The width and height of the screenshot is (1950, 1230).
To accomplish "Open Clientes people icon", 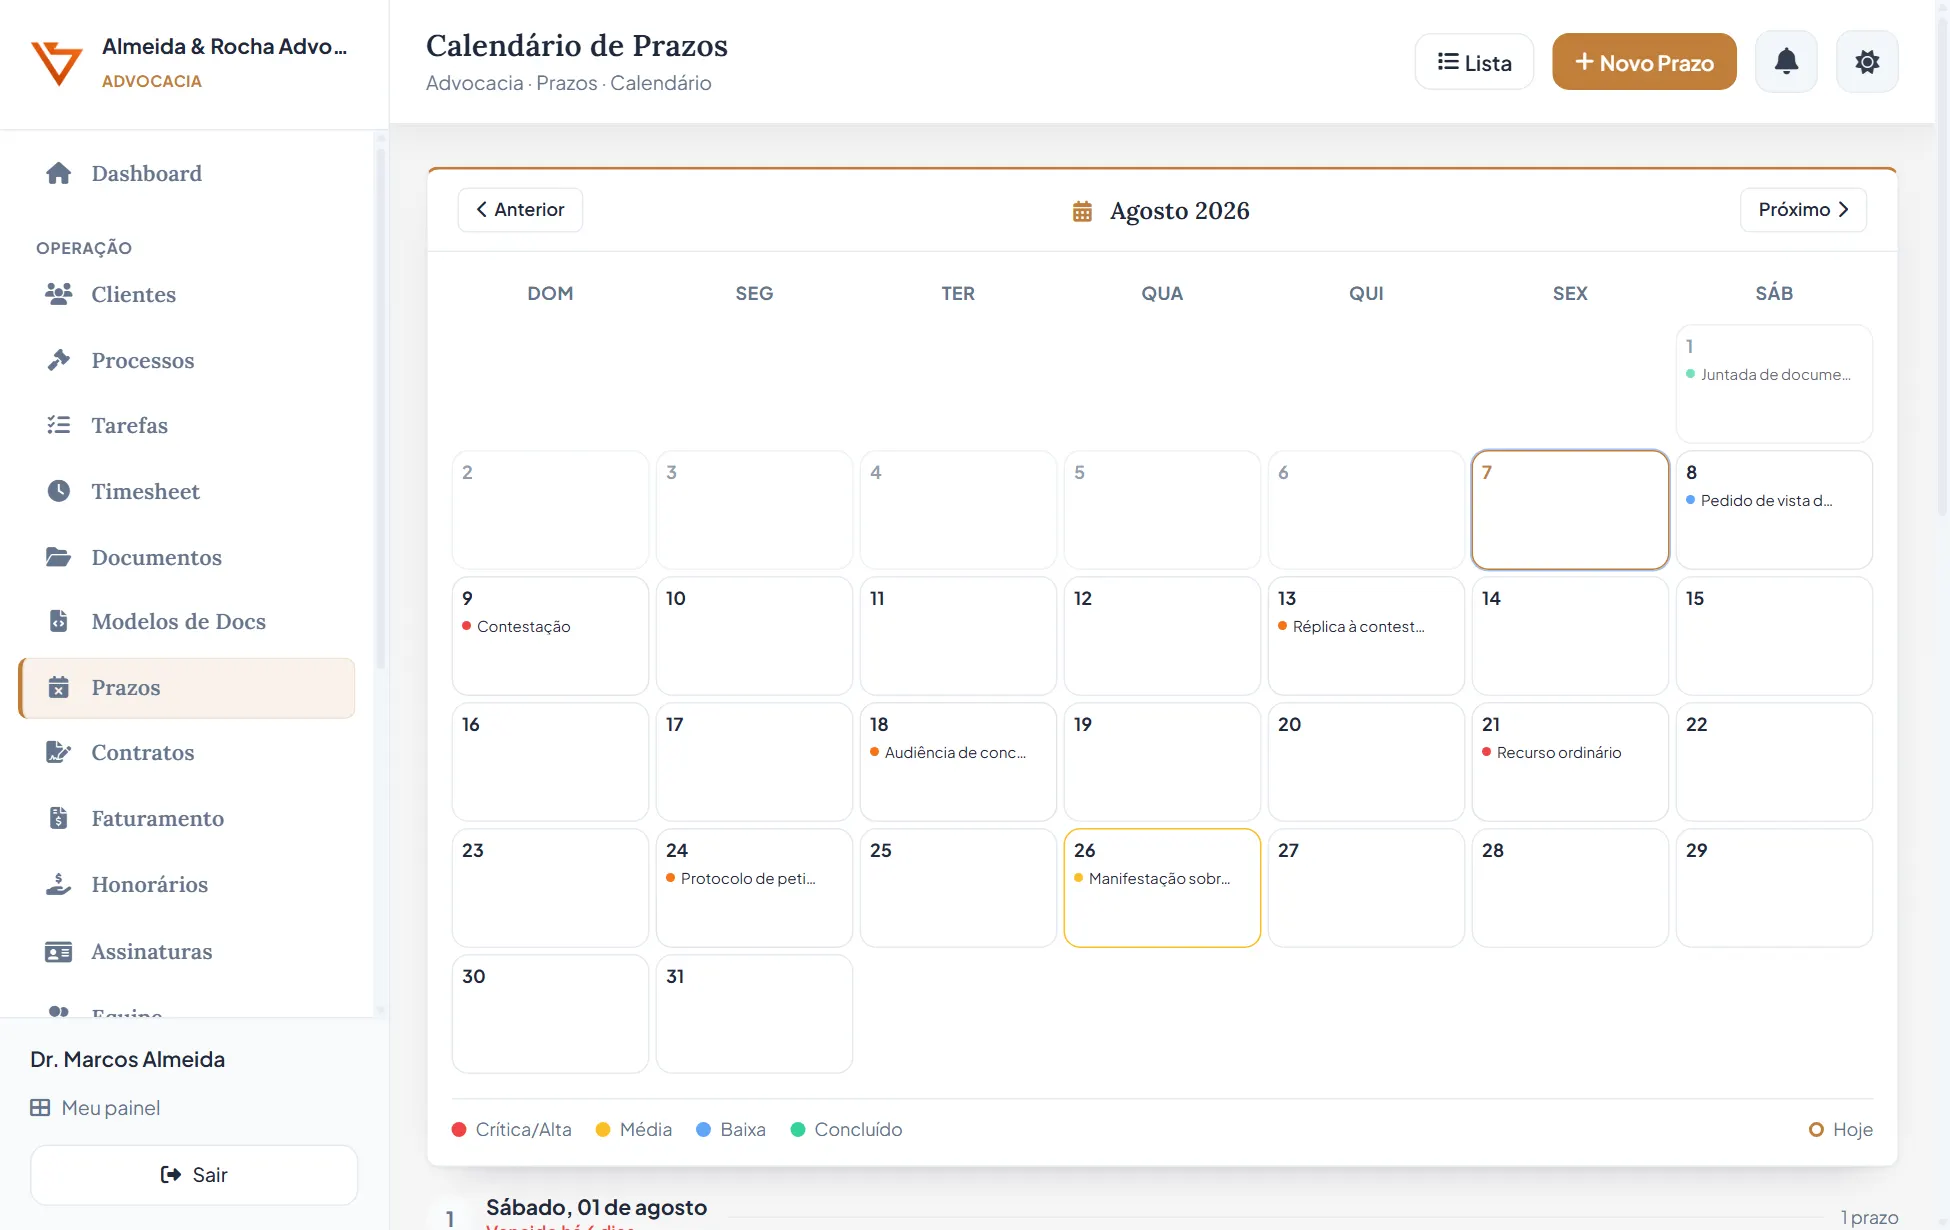I will (59, 294).
